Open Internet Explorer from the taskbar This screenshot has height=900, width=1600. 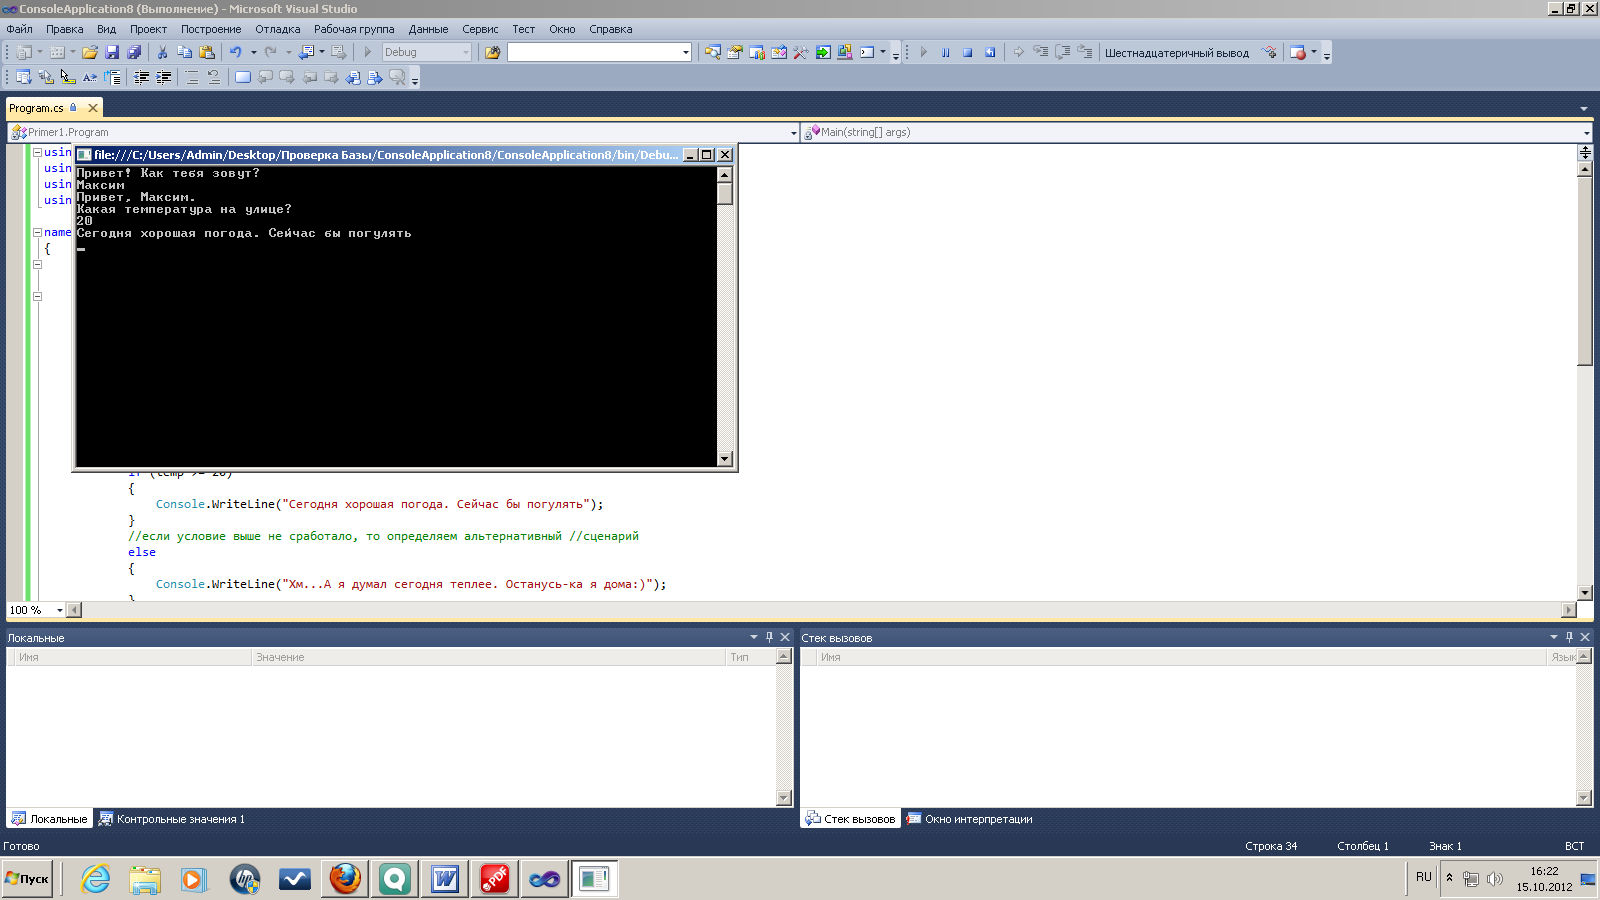(96, 879)
